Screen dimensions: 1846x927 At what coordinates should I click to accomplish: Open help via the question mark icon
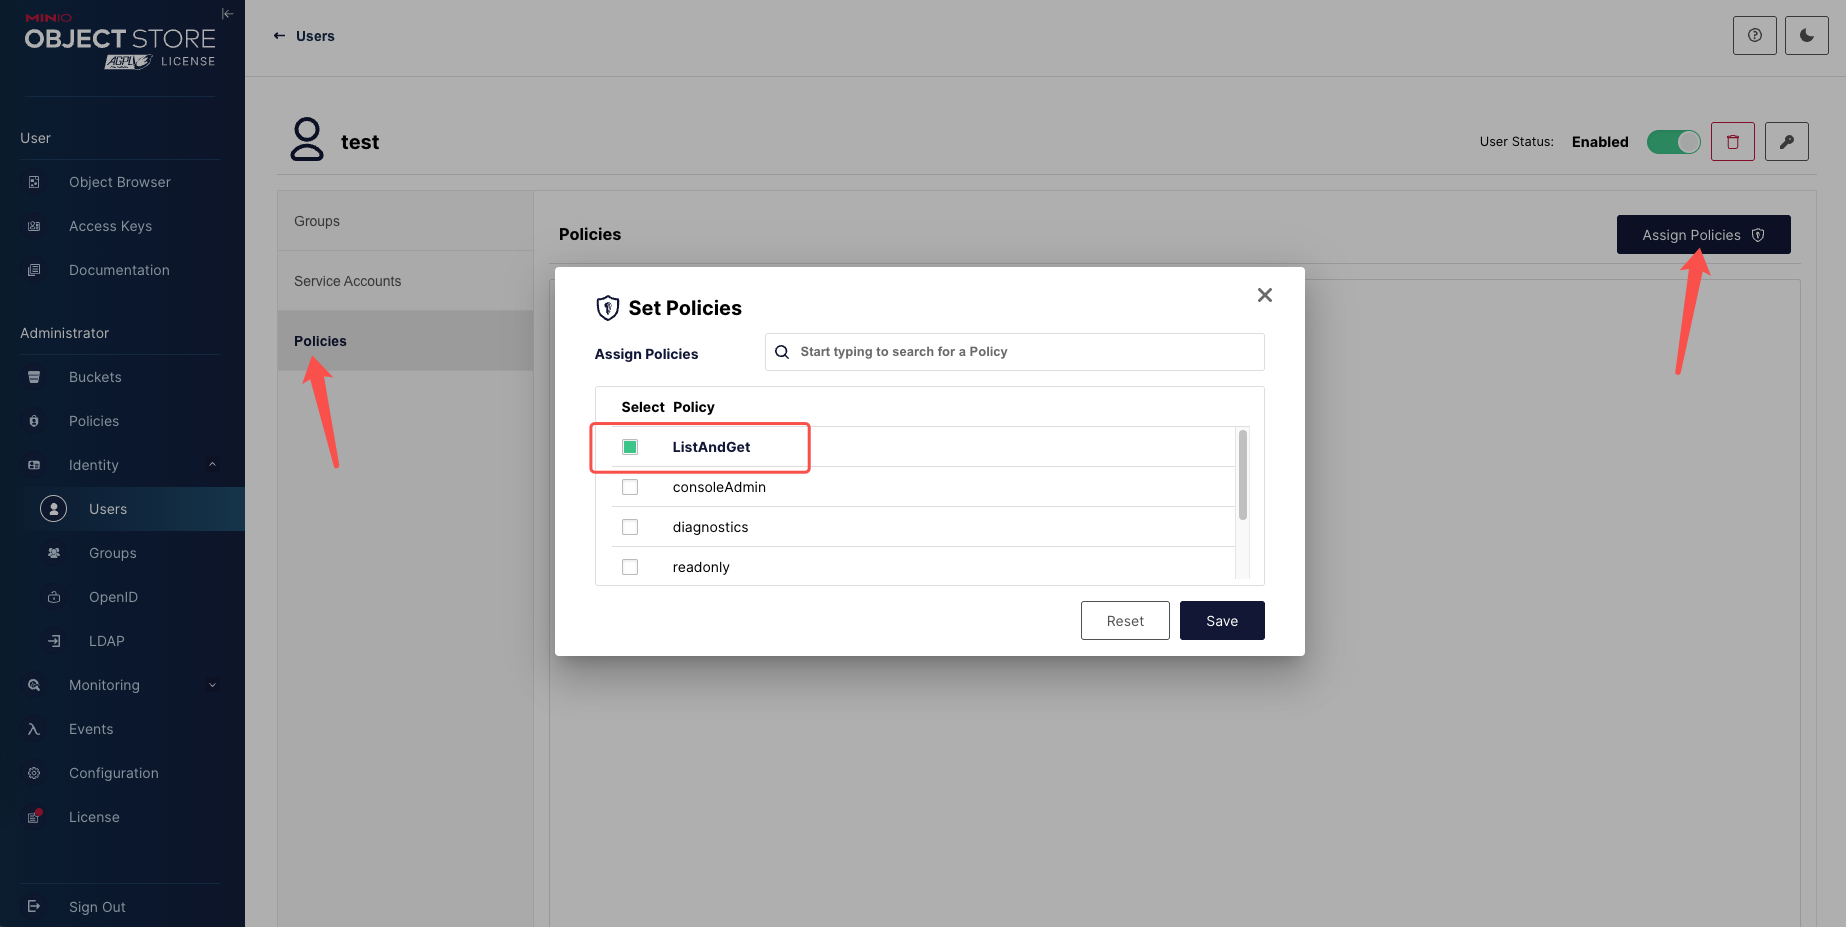point(1754,36)
